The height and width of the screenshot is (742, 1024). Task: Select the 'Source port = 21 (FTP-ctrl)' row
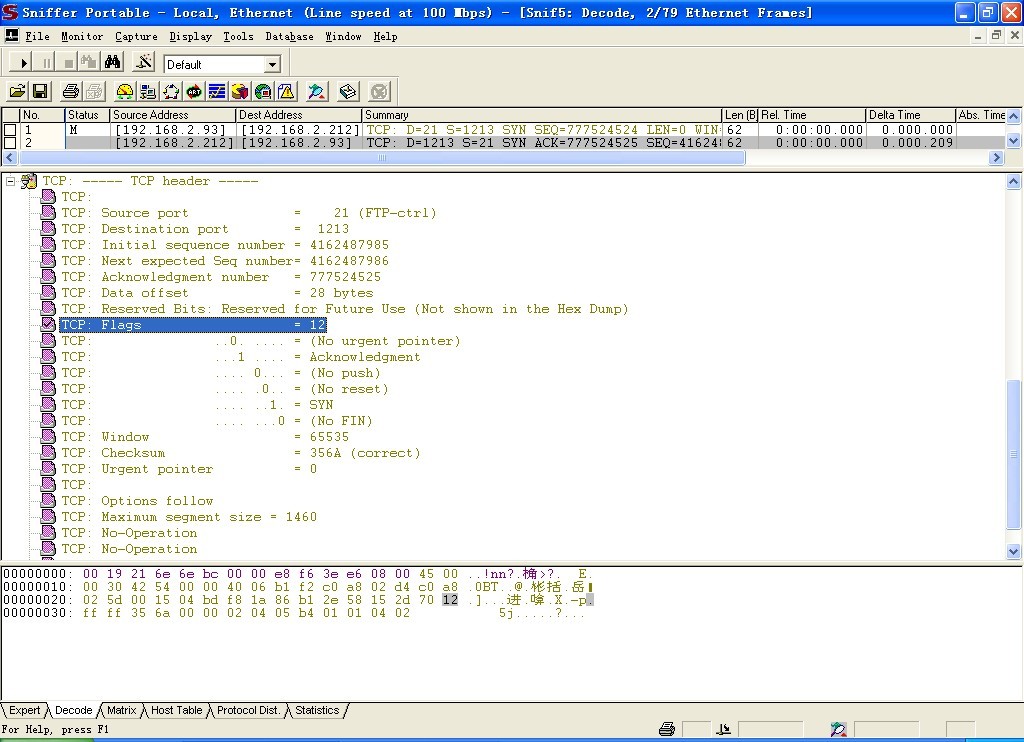[x=248, y=213]
